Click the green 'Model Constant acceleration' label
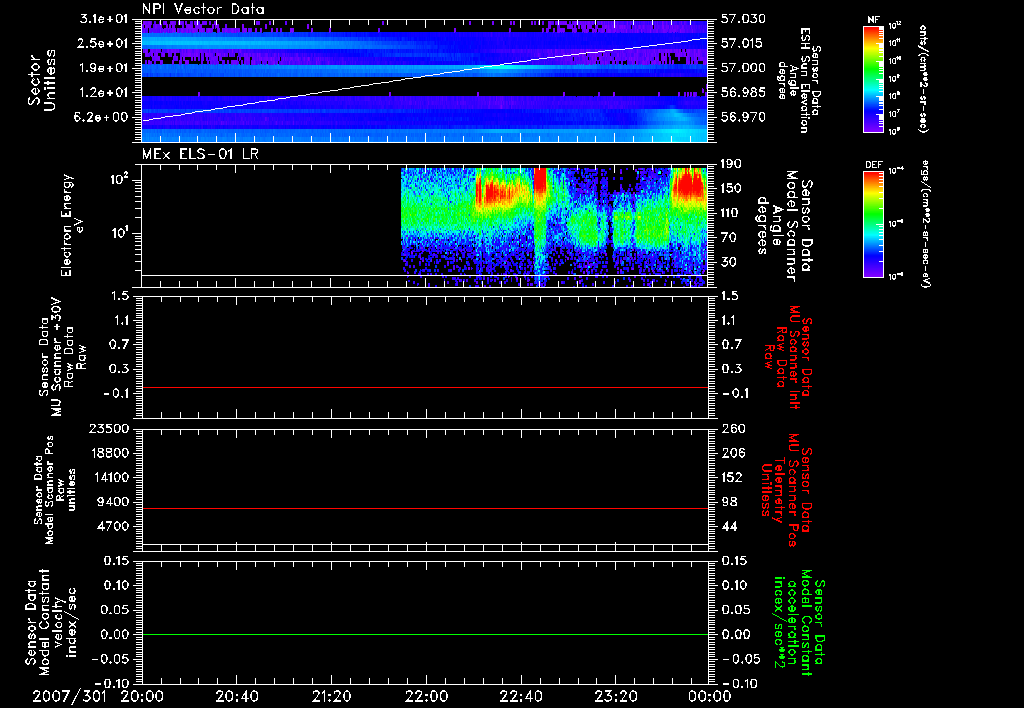This screenshot has width=1024, height=708. [799, 622]
